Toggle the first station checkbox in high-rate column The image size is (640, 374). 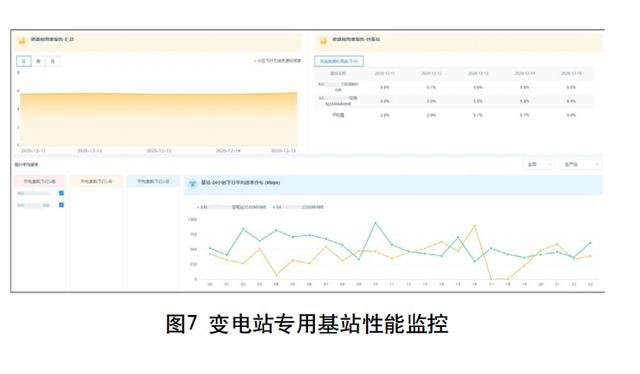pos(61,193)
